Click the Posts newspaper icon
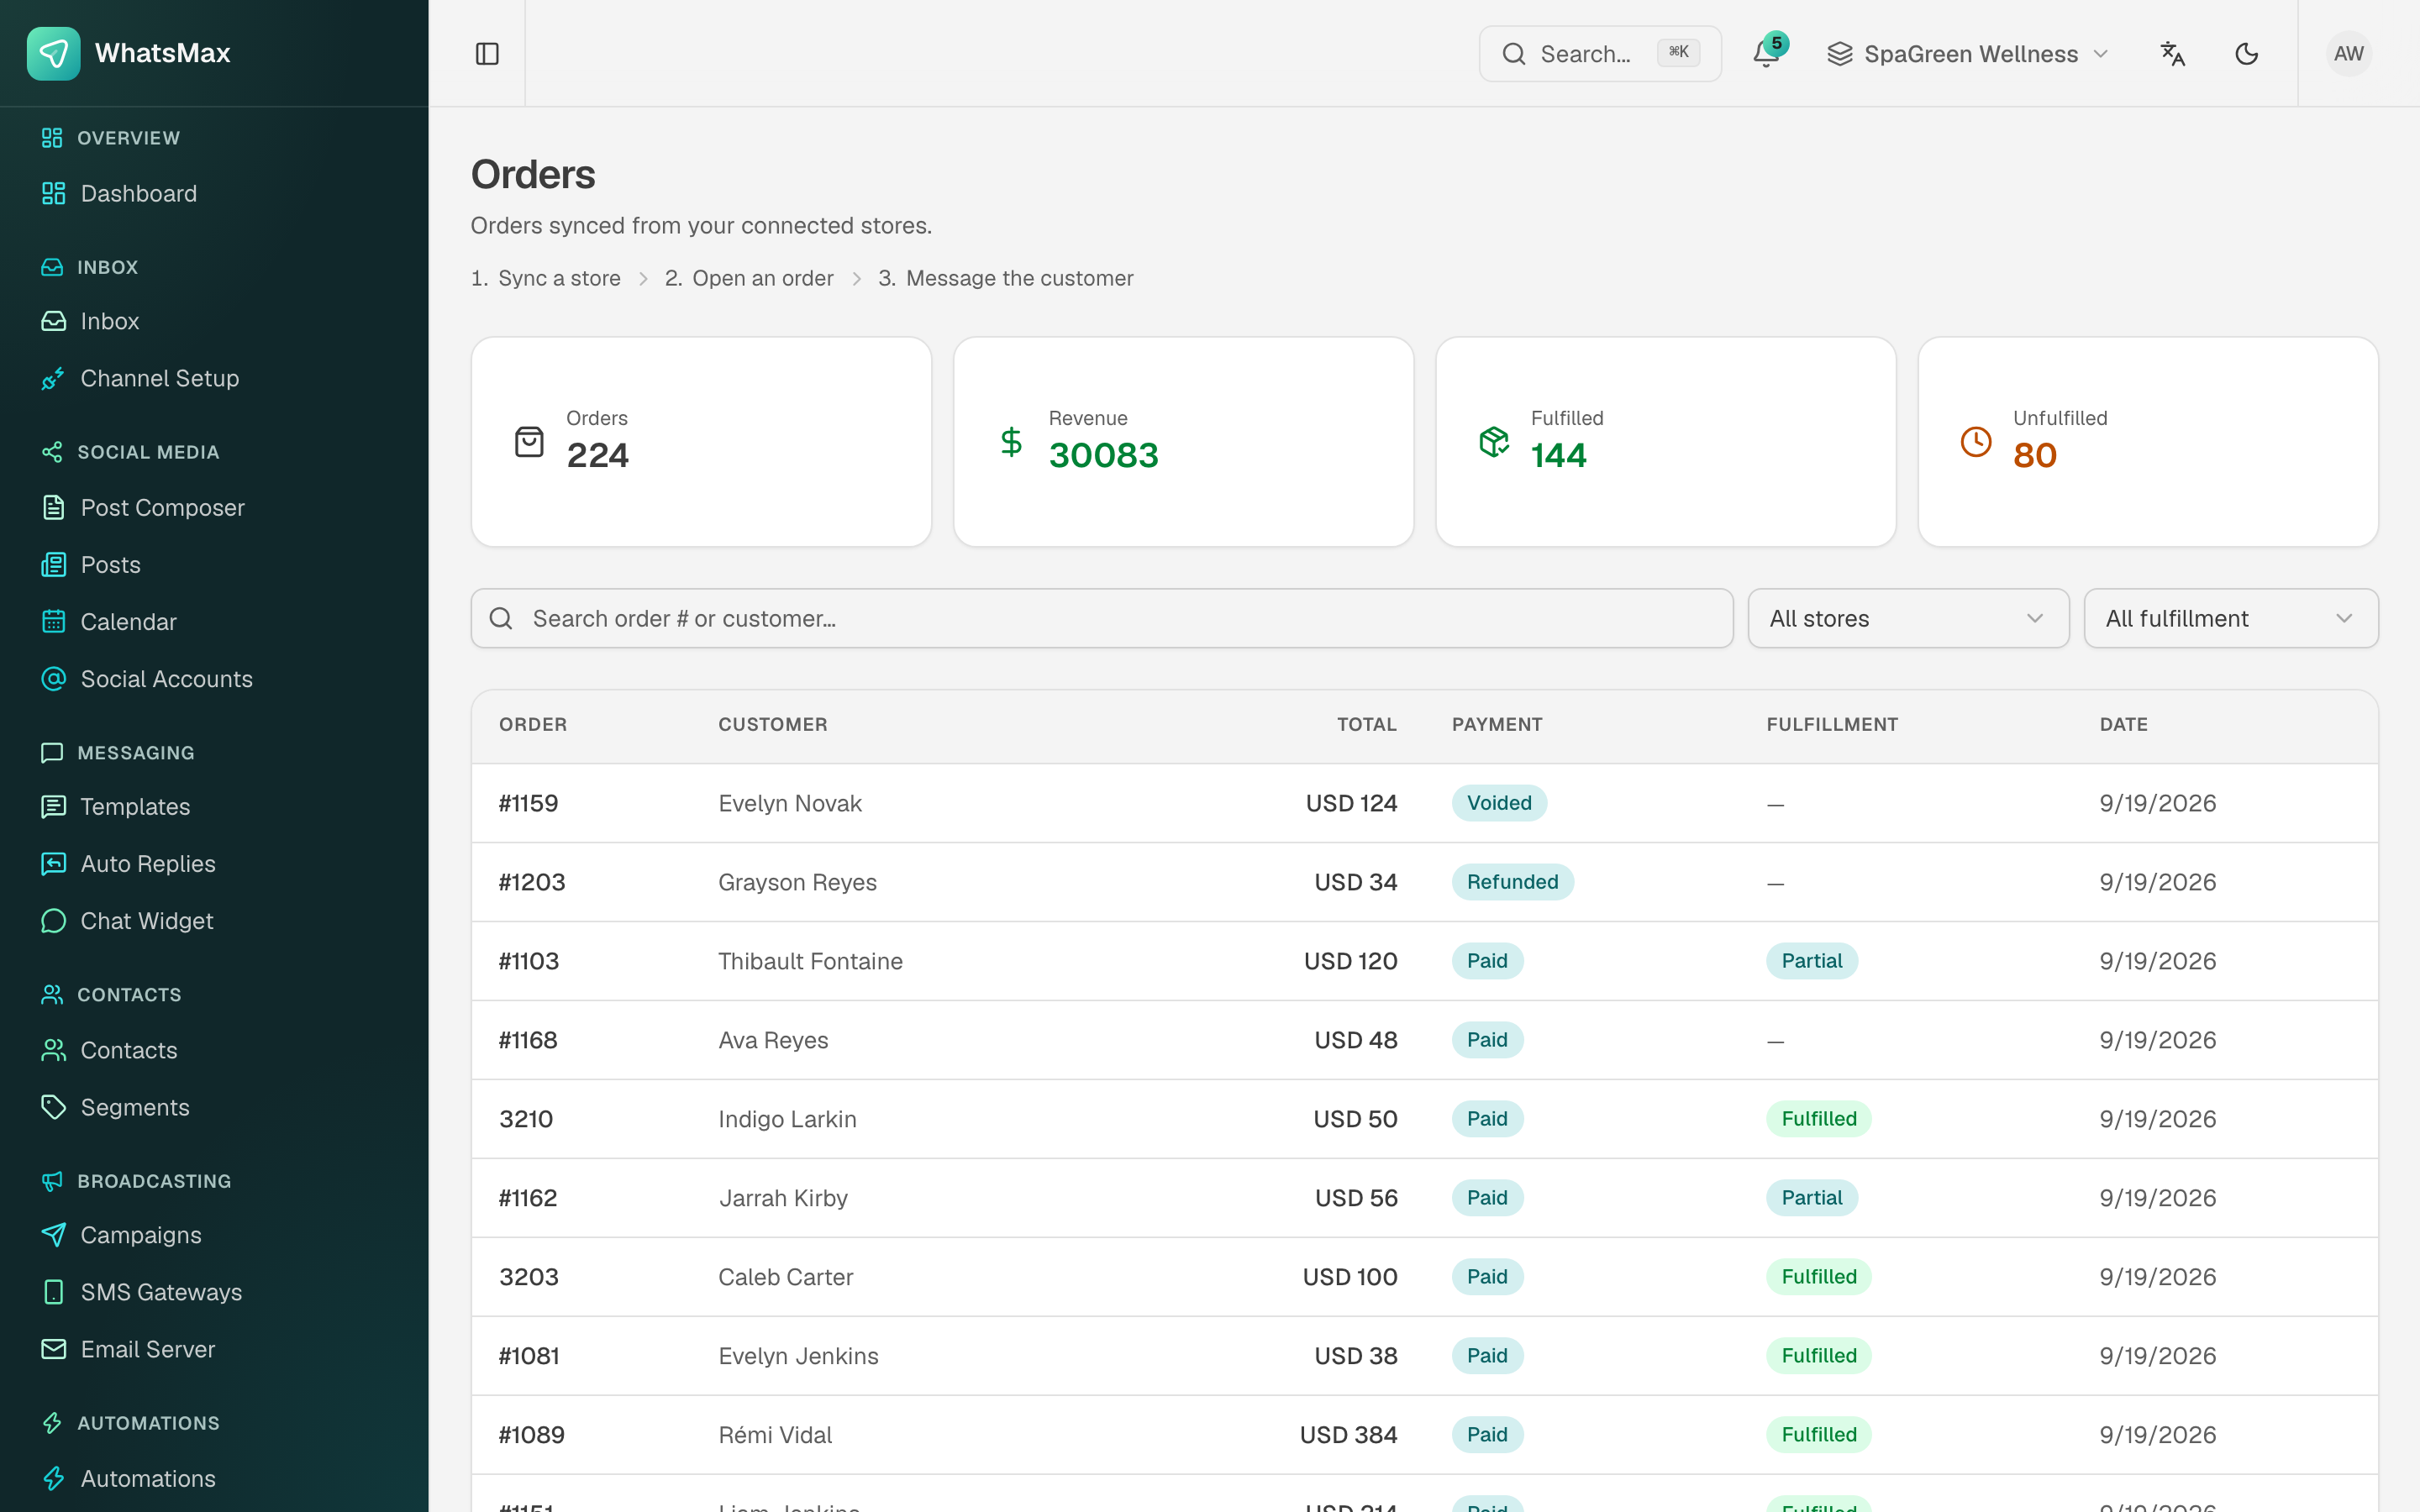 [x=53, y=564]
